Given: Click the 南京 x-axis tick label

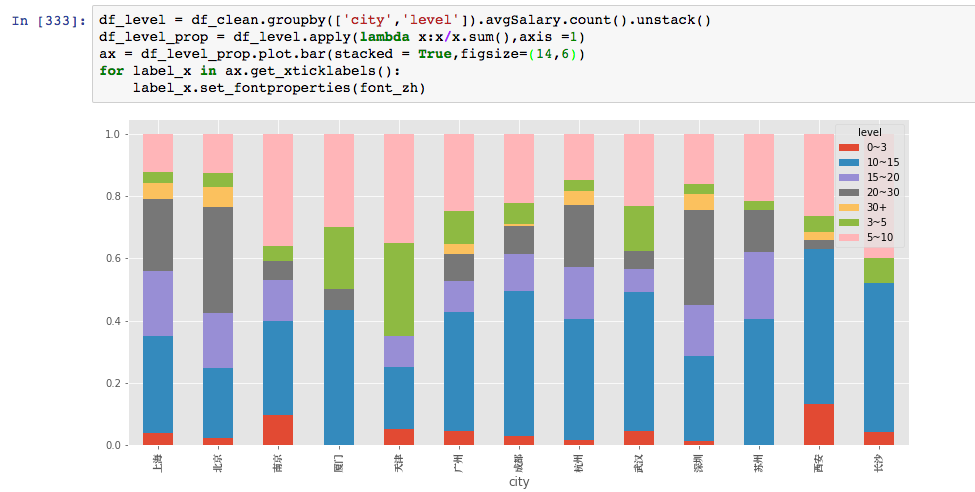Looking at the screenshot, I should (278, 463).
